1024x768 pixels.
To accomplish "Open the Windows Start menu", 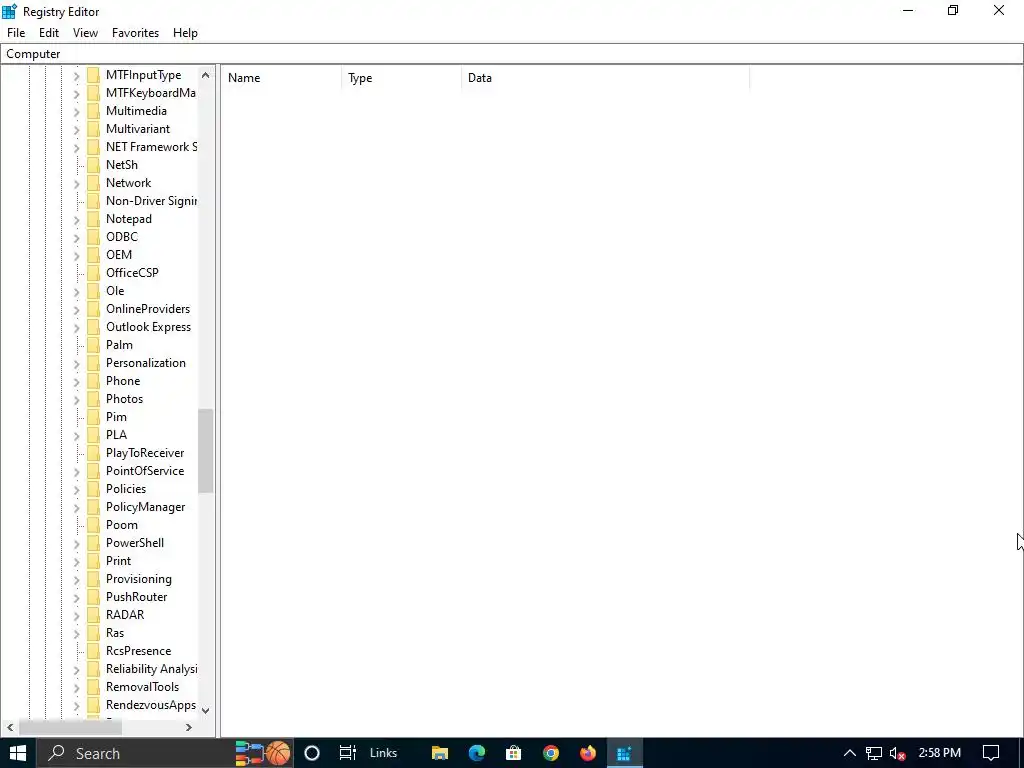I will (18, 753).
